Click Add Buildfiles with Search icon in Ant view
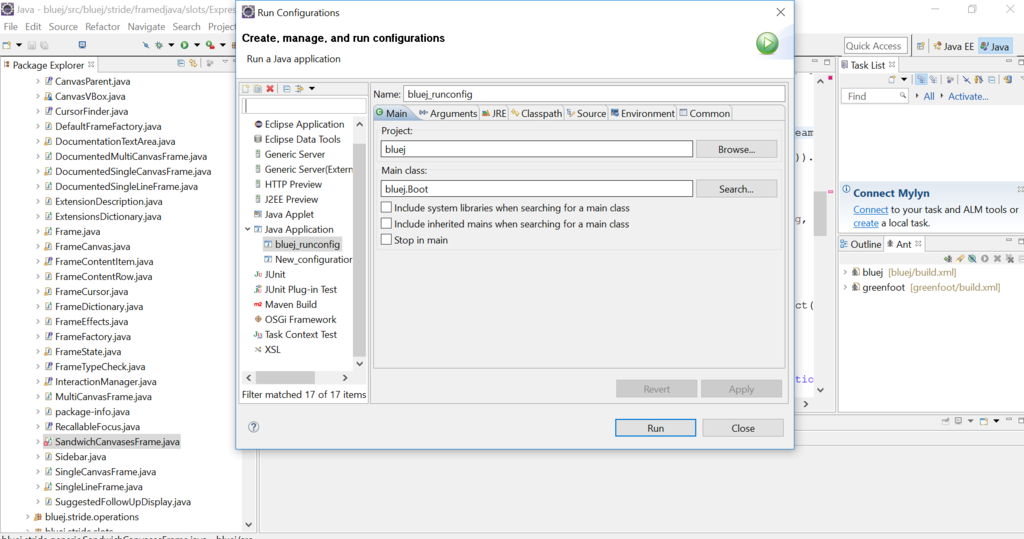This screenshot has width=1024, height=539. pos(960,259)
